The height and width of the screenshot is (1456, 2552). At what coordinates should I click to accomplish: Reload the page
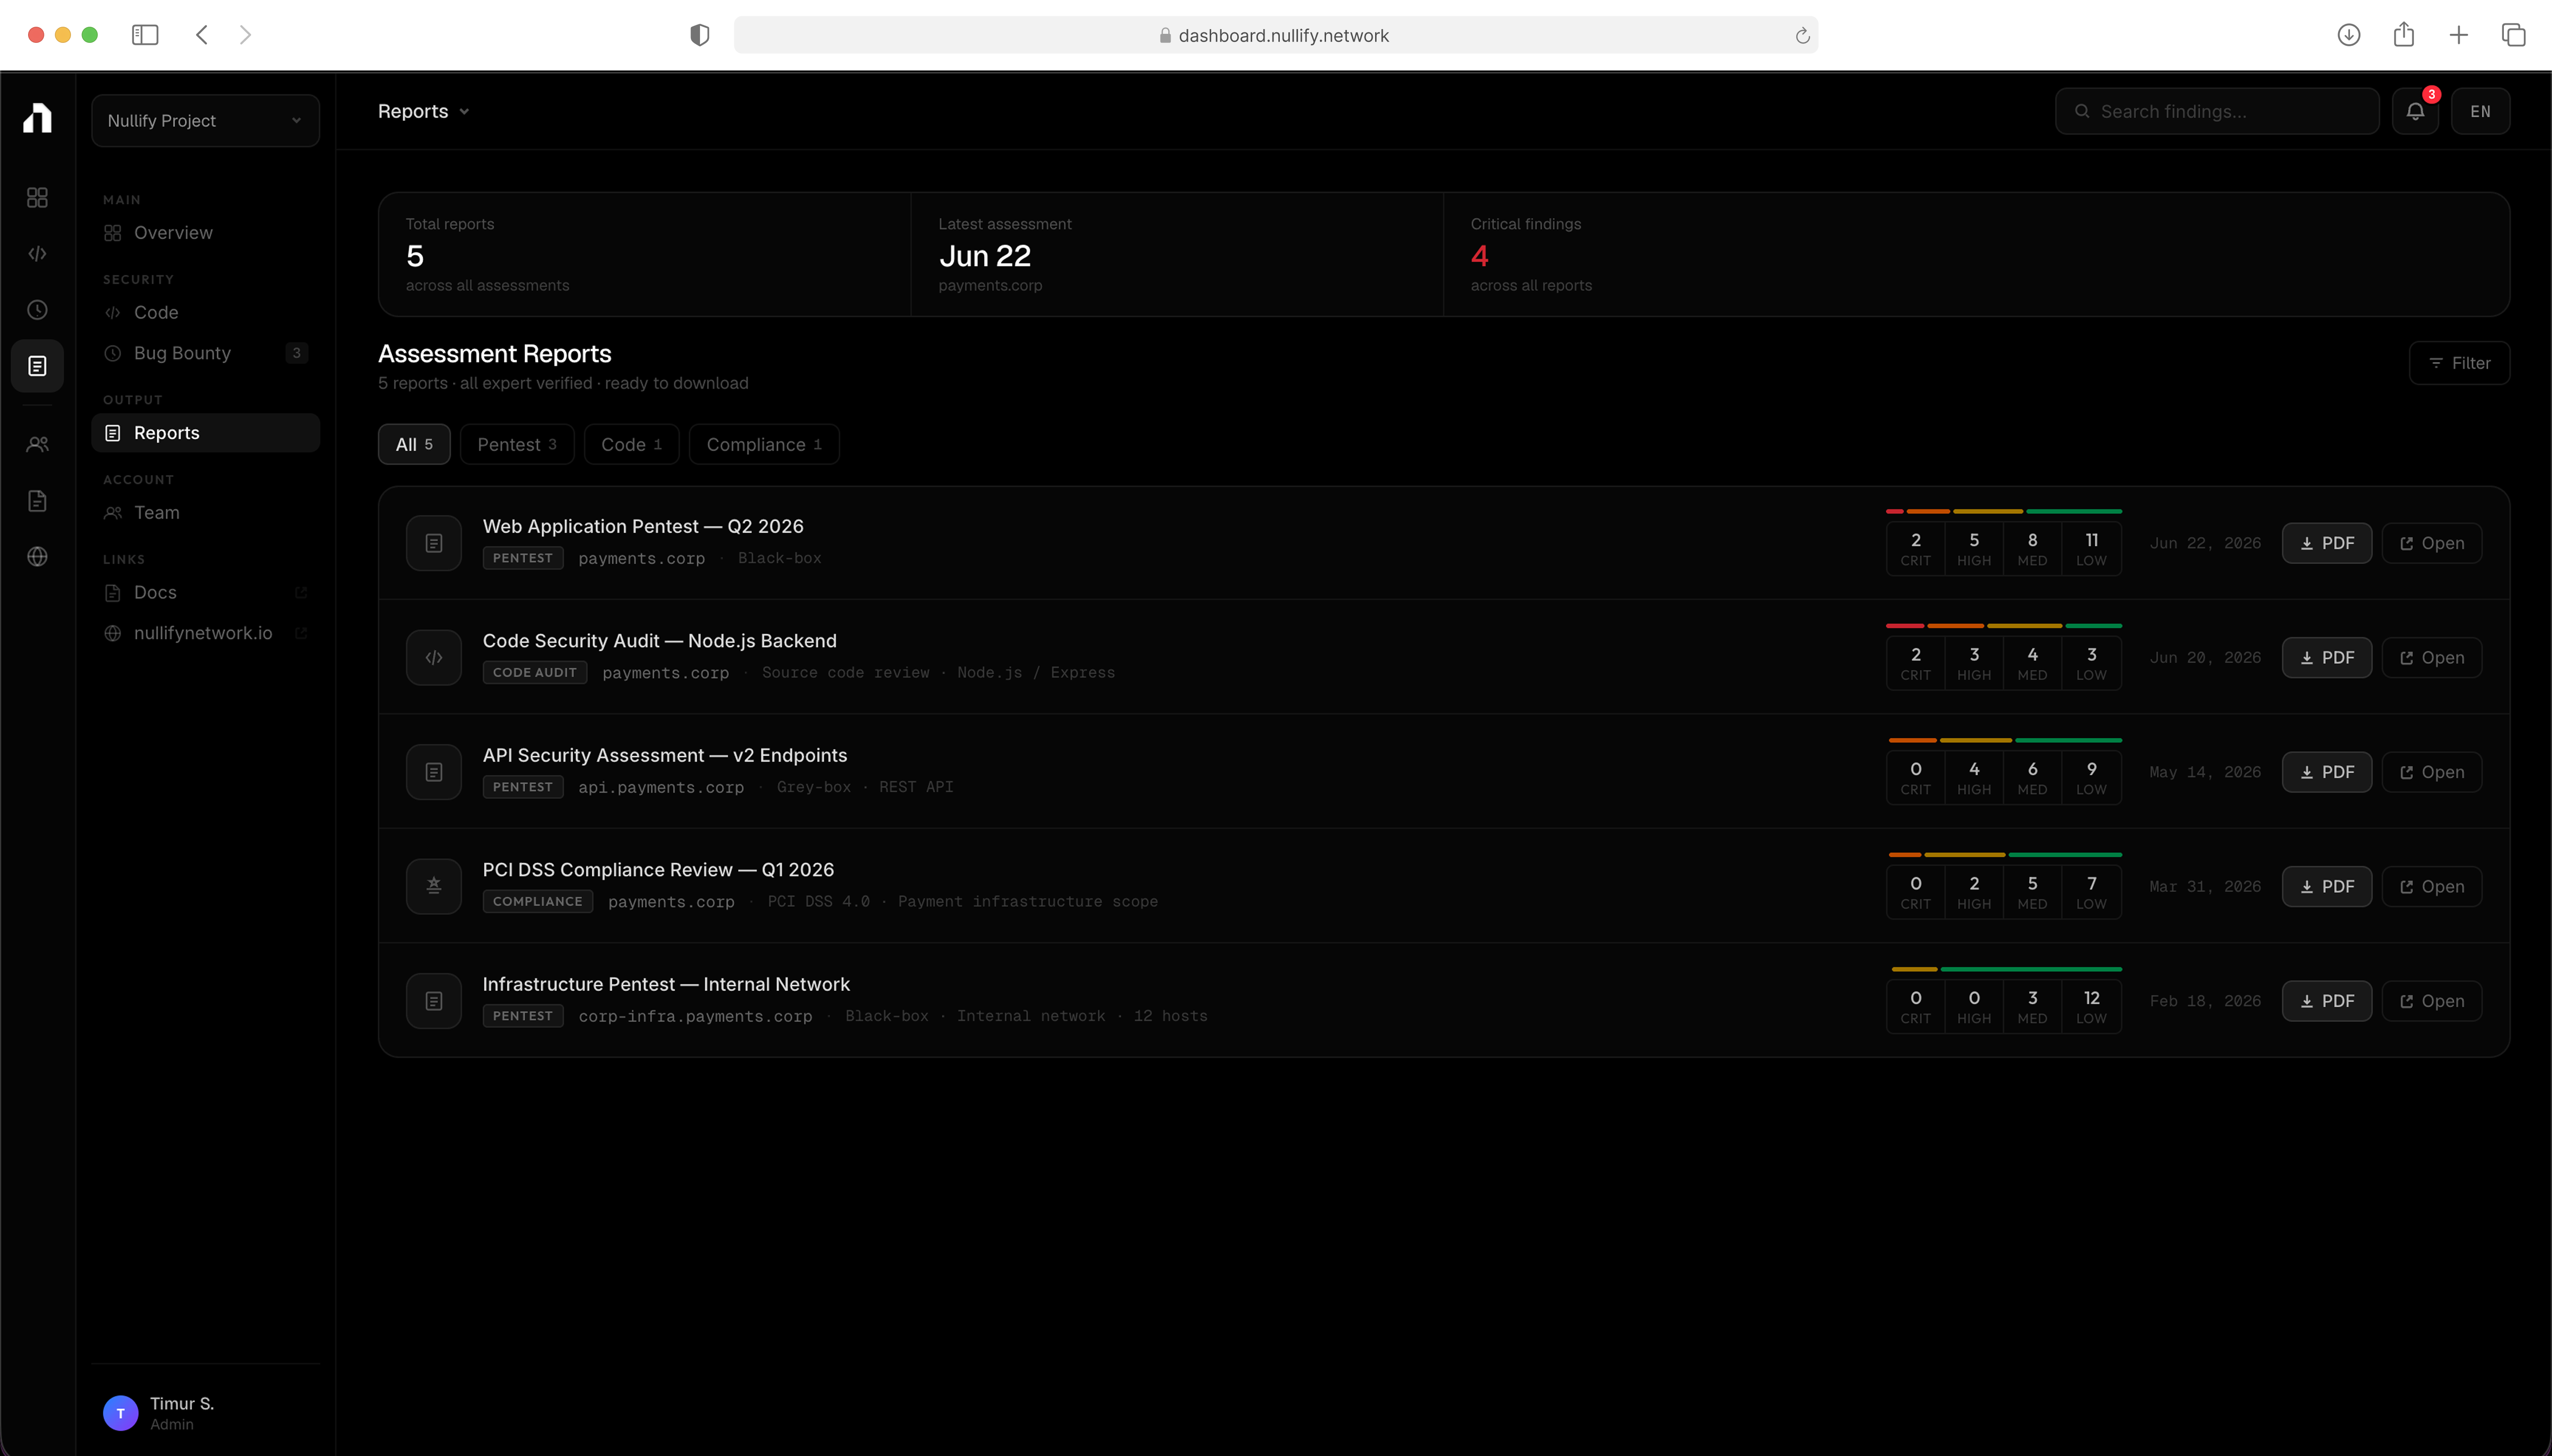(1802, 36)
